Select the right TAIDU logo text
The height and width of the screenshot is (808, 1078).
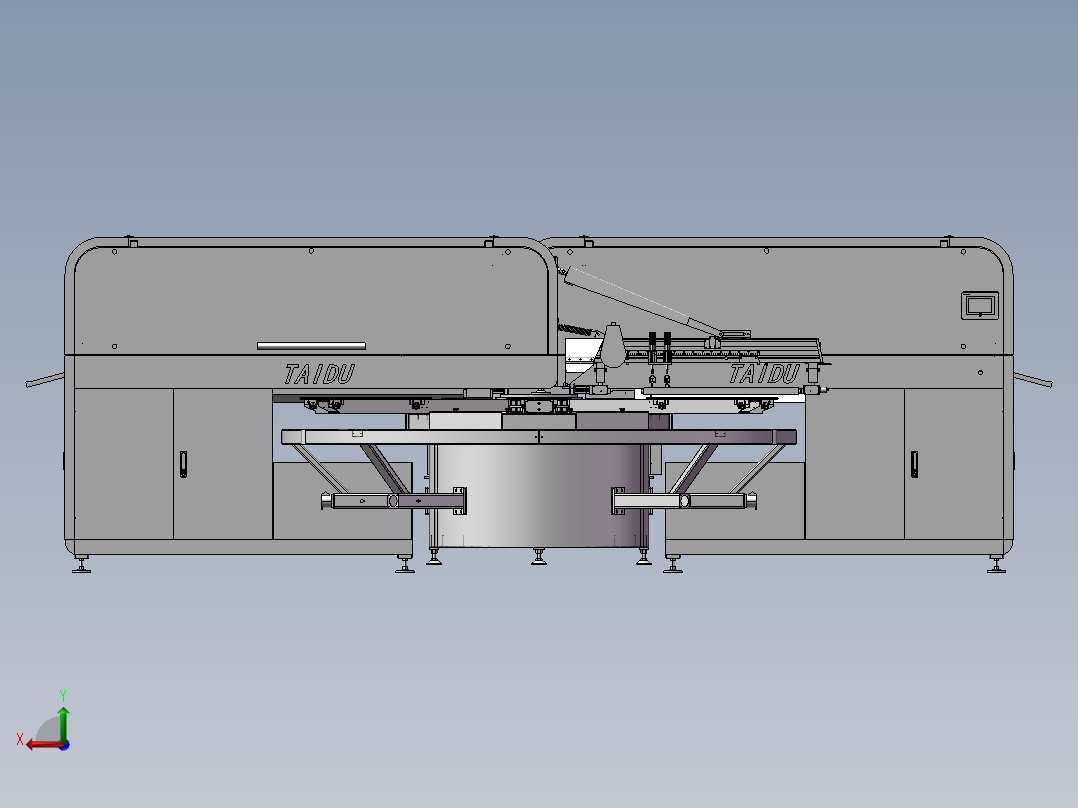pyautogui.click(x=764, y=374)
